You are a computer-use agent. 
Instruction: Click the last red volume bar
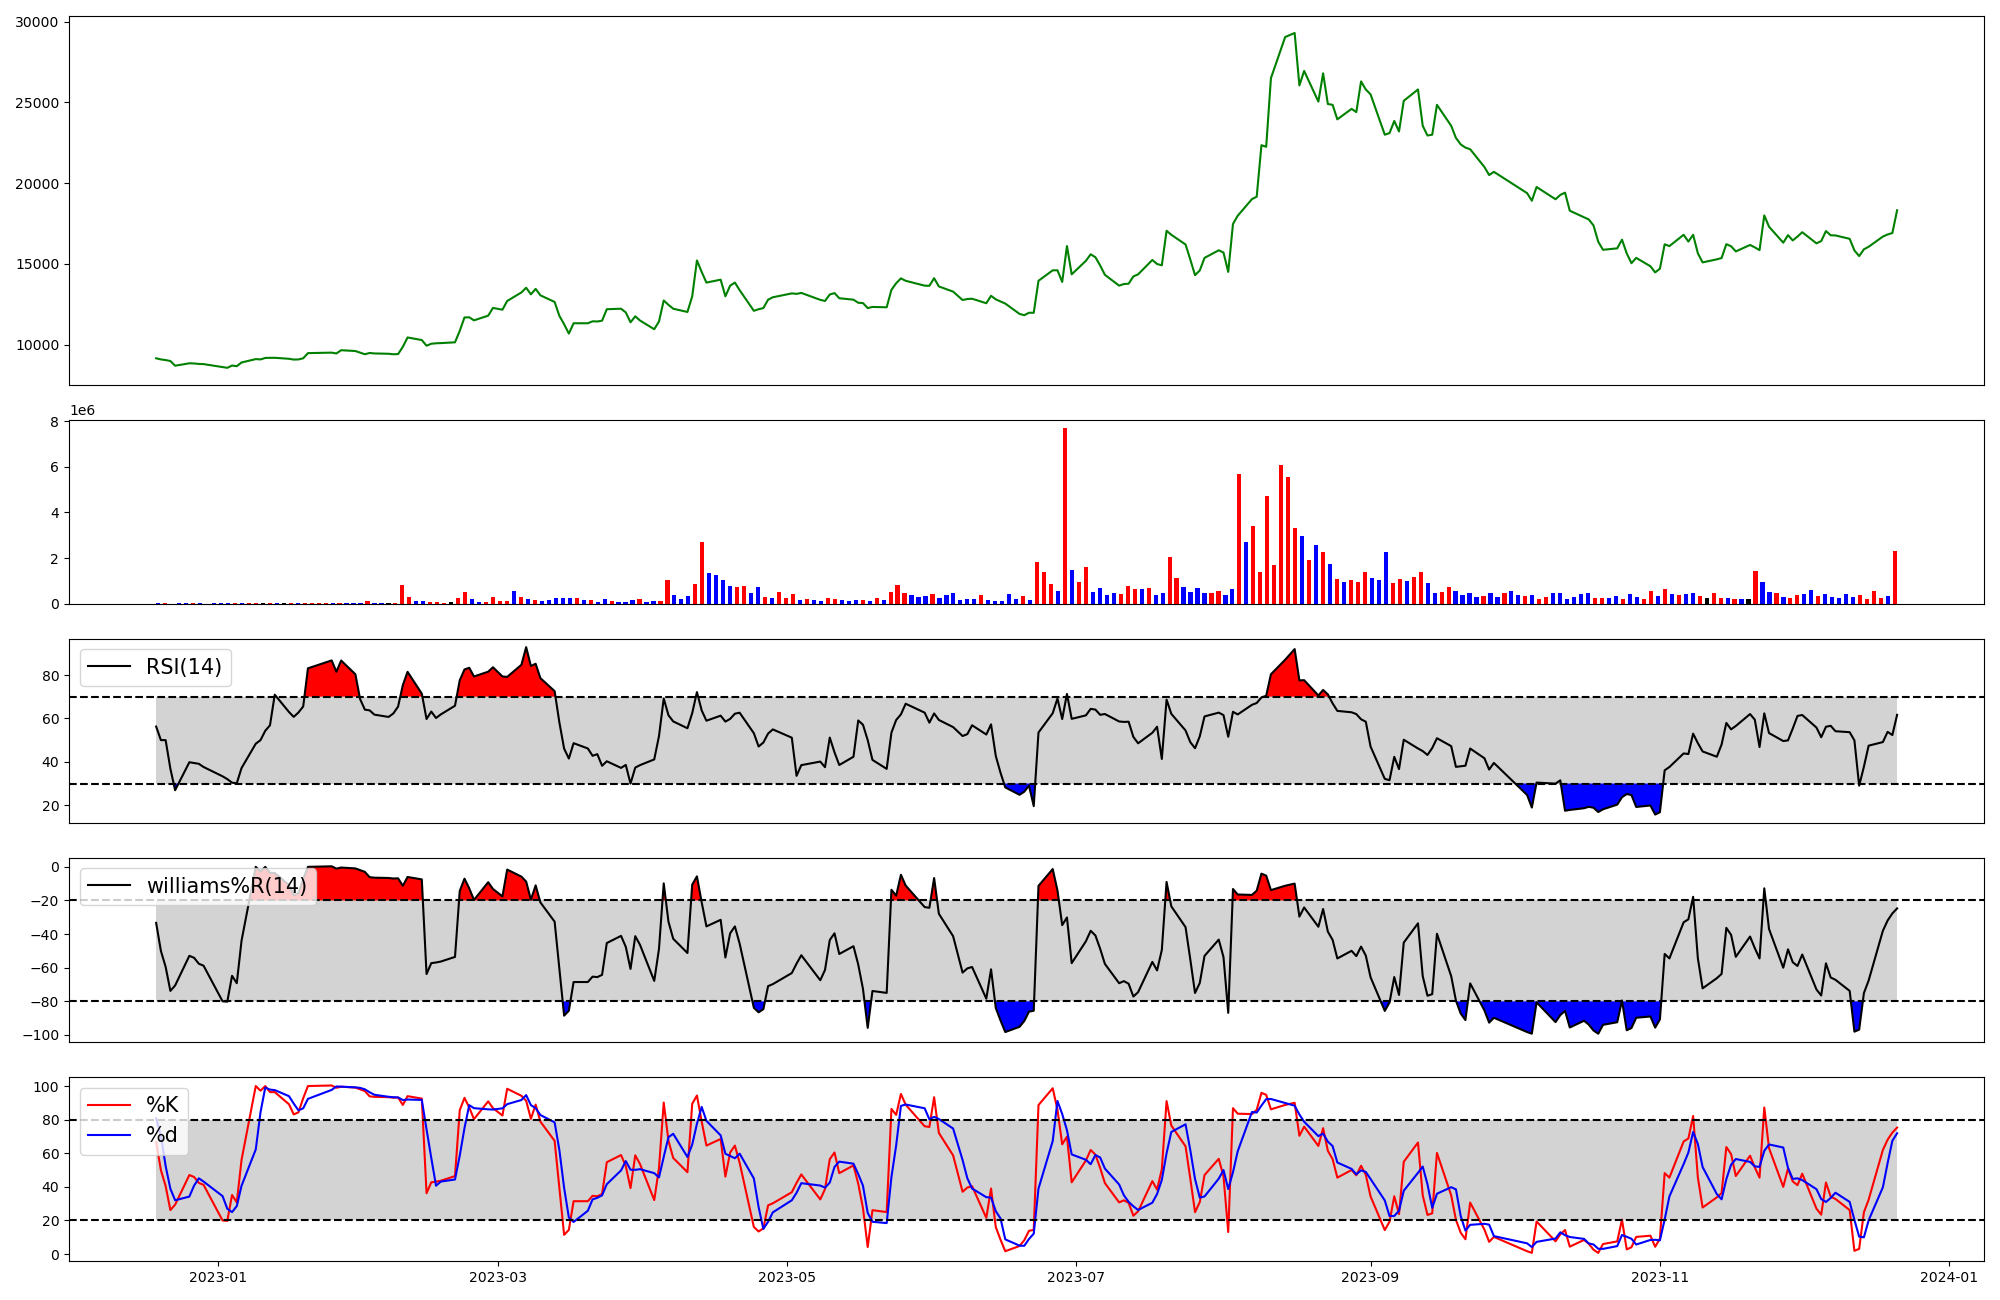1894,578
